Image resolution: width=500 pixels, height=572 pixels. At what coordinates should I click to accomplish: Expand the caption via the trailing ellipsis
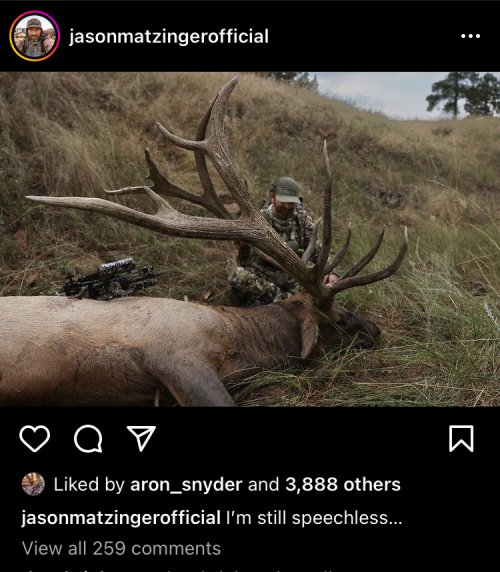(396, 519)
